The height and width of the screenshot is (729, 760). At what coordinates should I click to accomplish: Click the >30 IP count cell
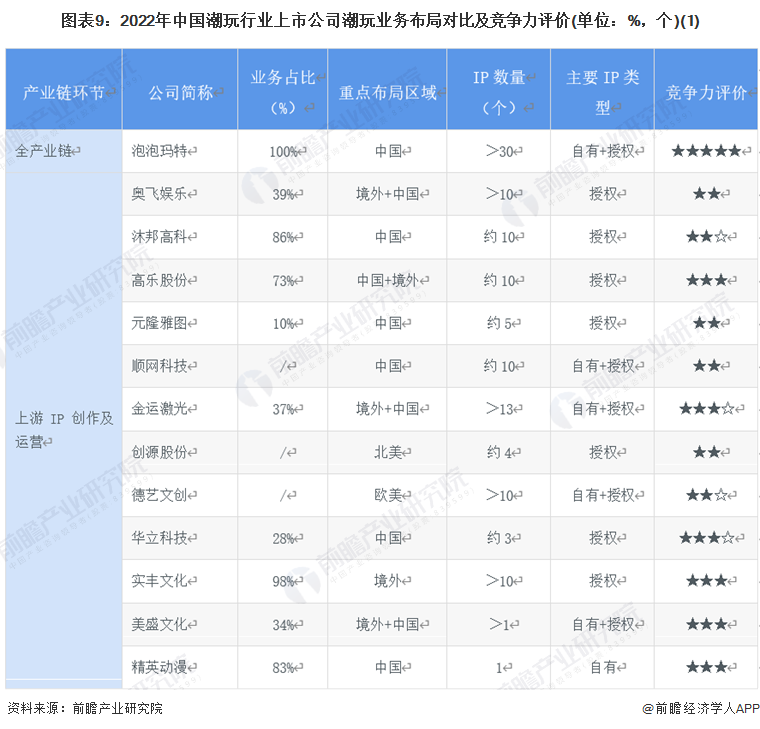[498, 151]
